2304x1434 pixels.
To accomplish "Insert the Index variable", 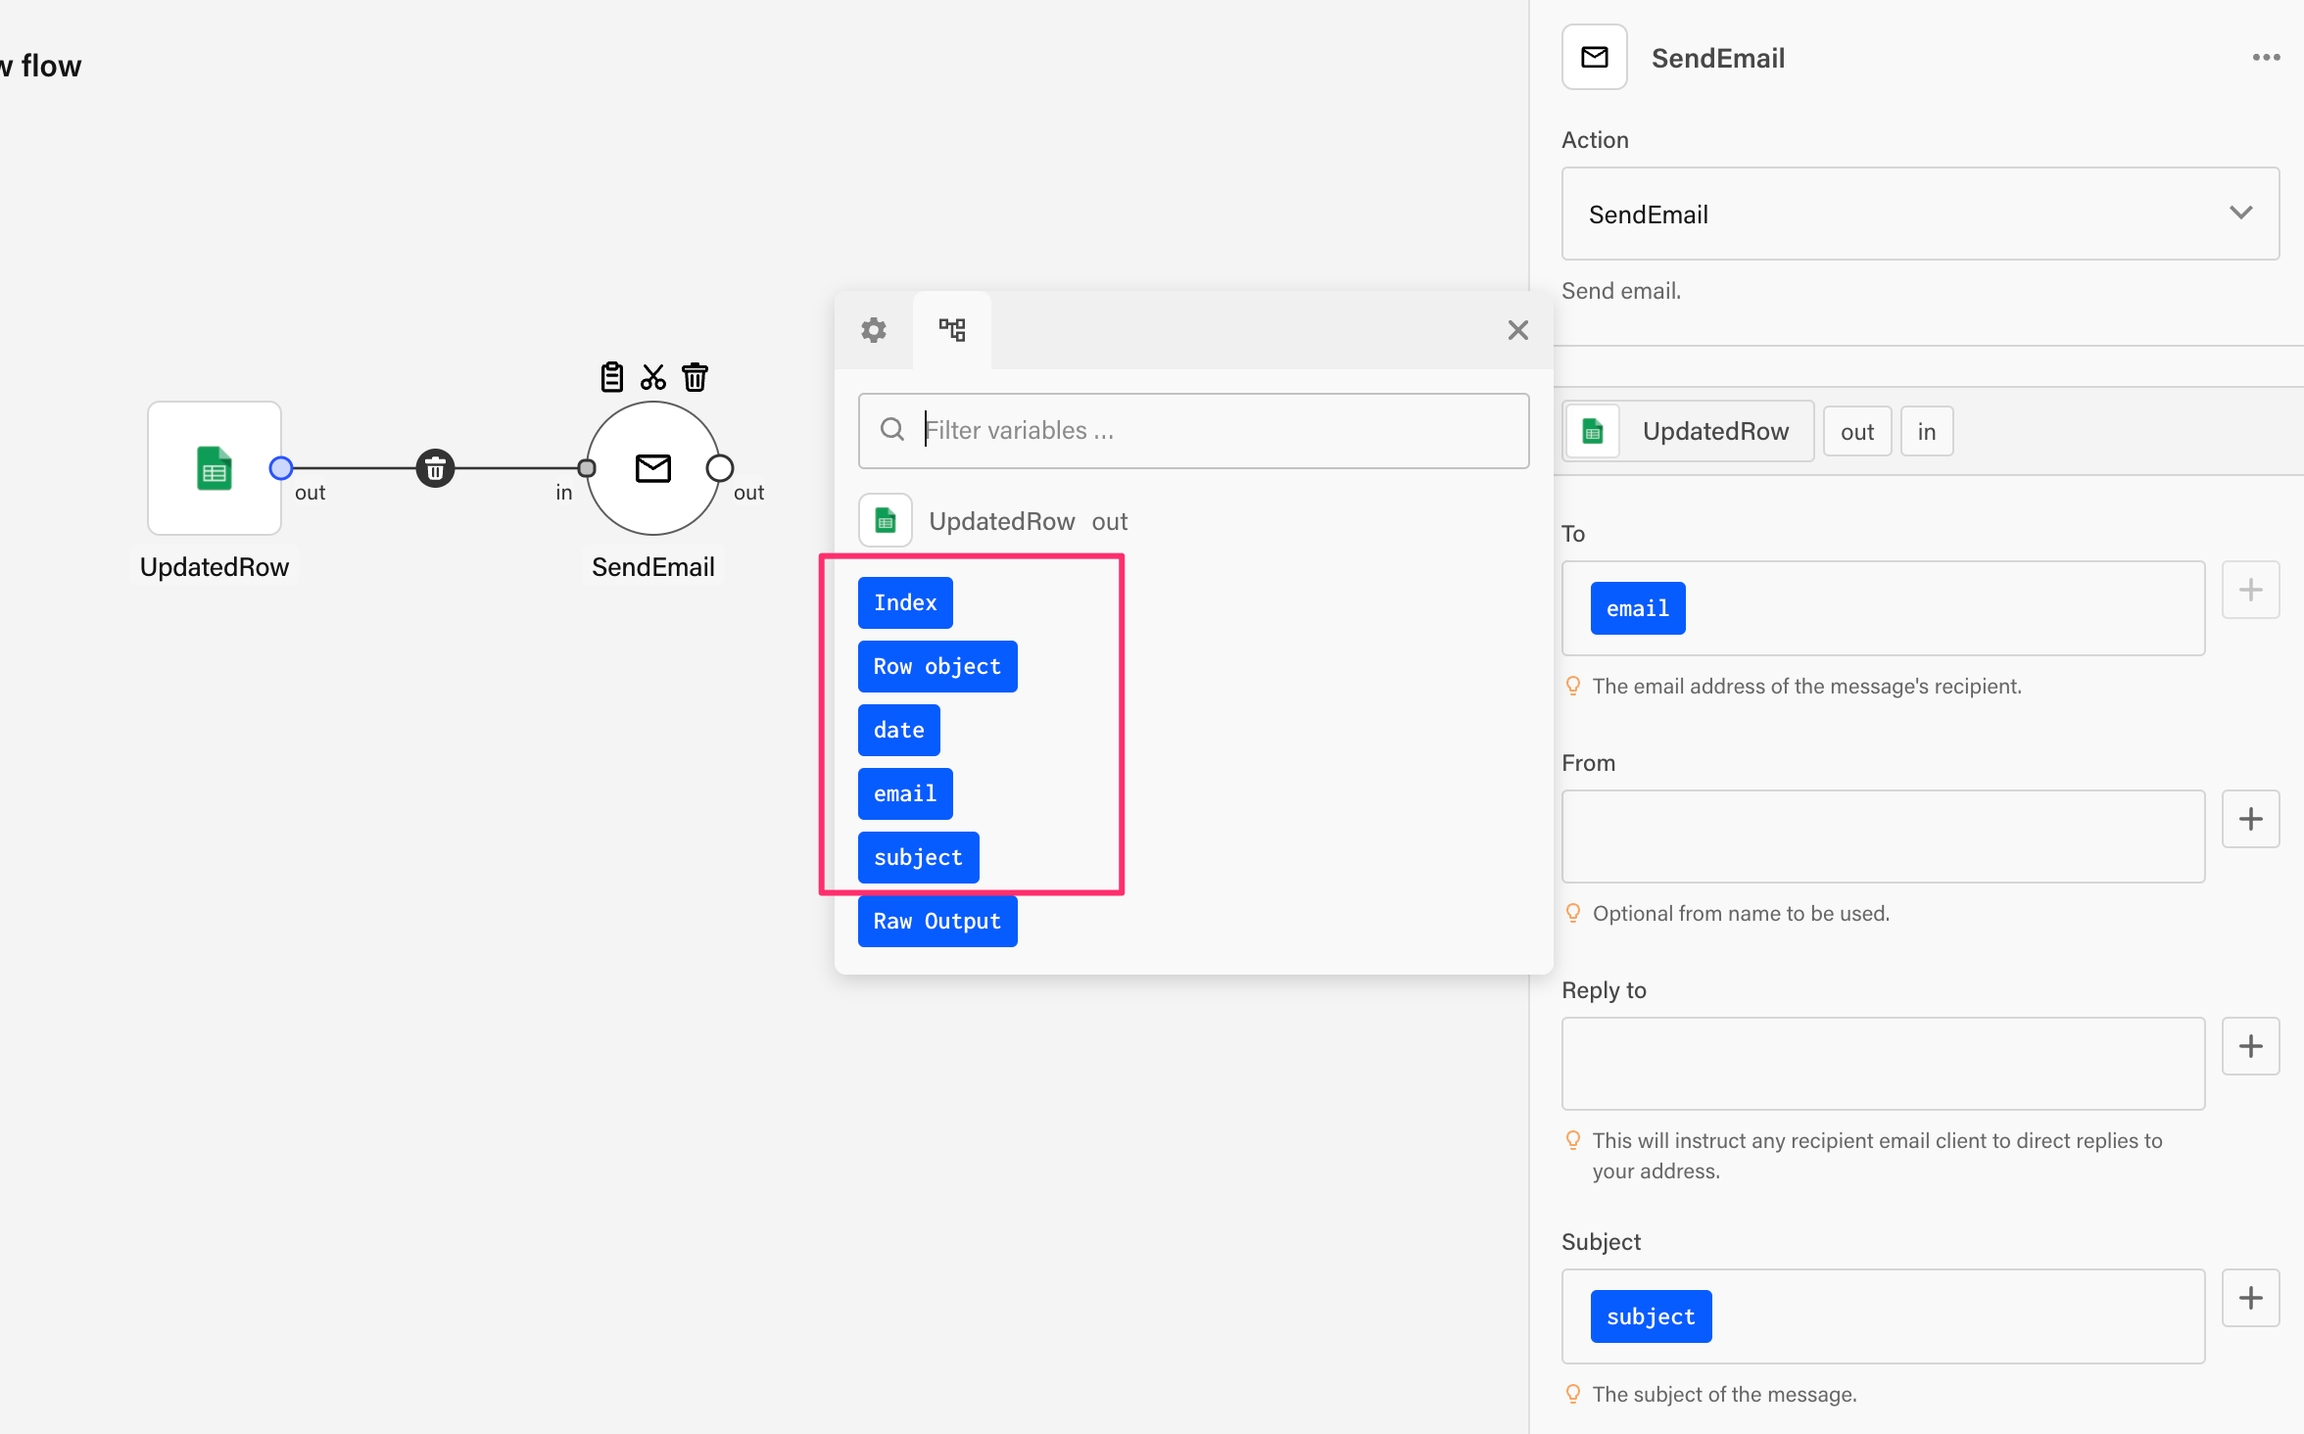I will coord(905,603).
